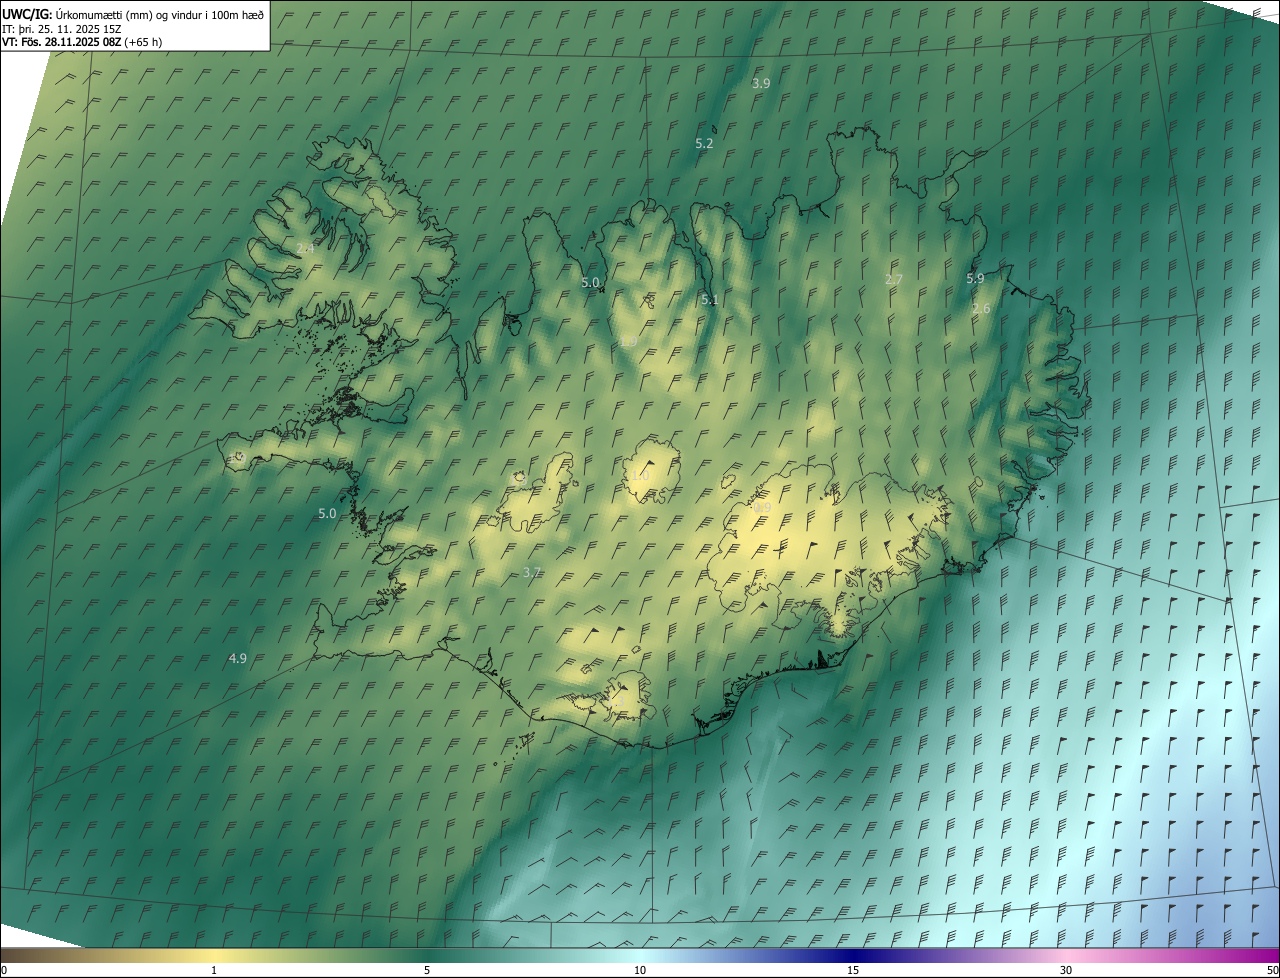1280x978 pixels.
Task: Click the 5.0 value label in Faxaflói bay
Action: (327, 514)
